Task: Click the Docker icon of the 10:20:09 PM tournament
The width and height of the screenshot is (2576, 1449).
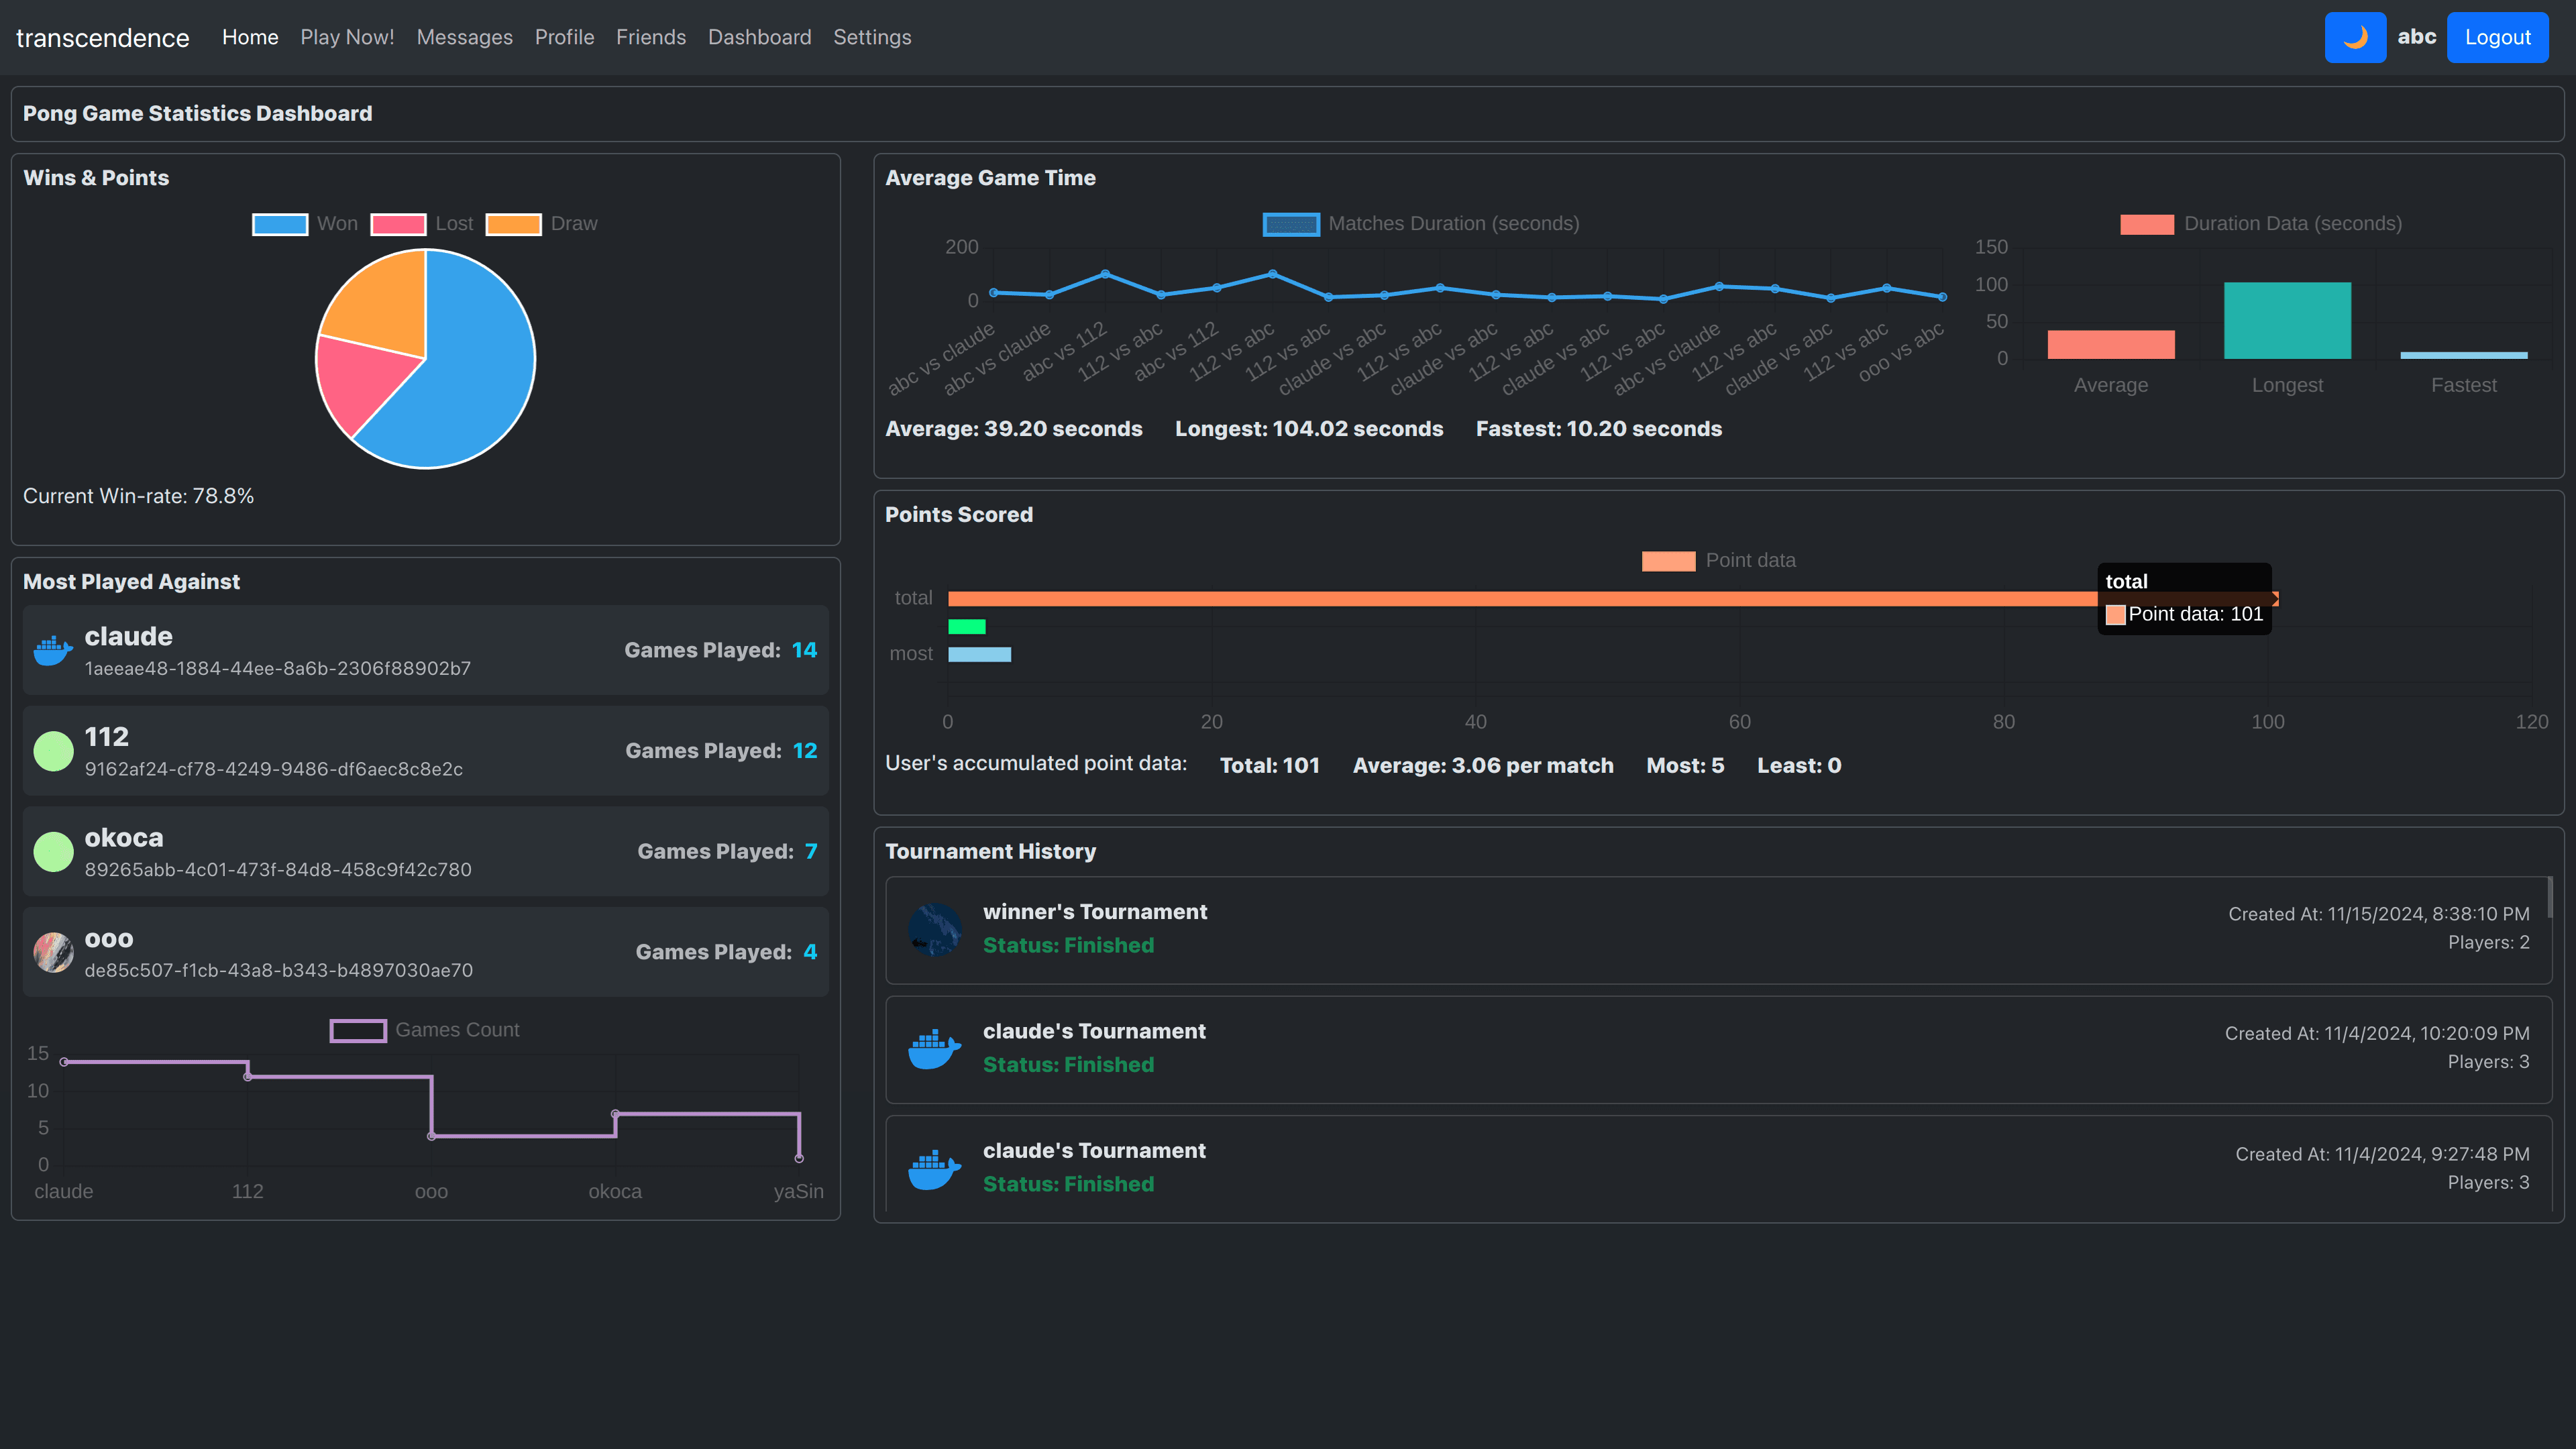Action: point(934,1049)
